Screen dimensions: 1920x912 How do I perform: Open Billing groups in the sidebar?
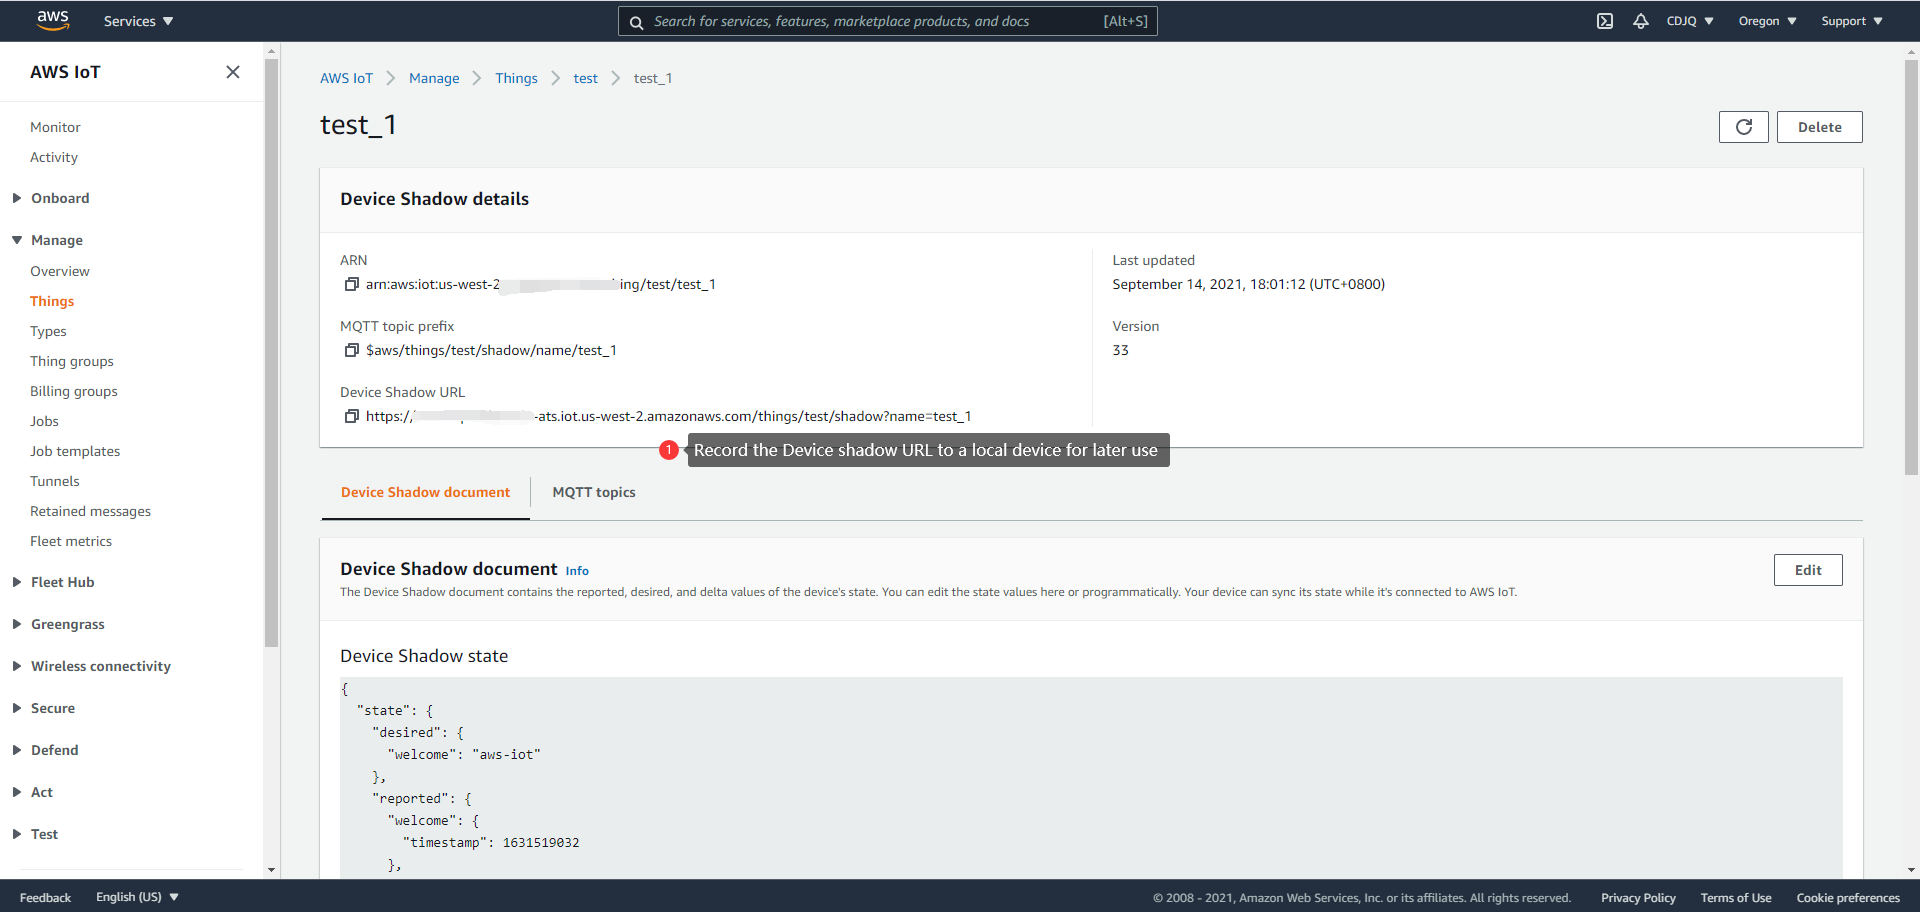tap(74, 391)
